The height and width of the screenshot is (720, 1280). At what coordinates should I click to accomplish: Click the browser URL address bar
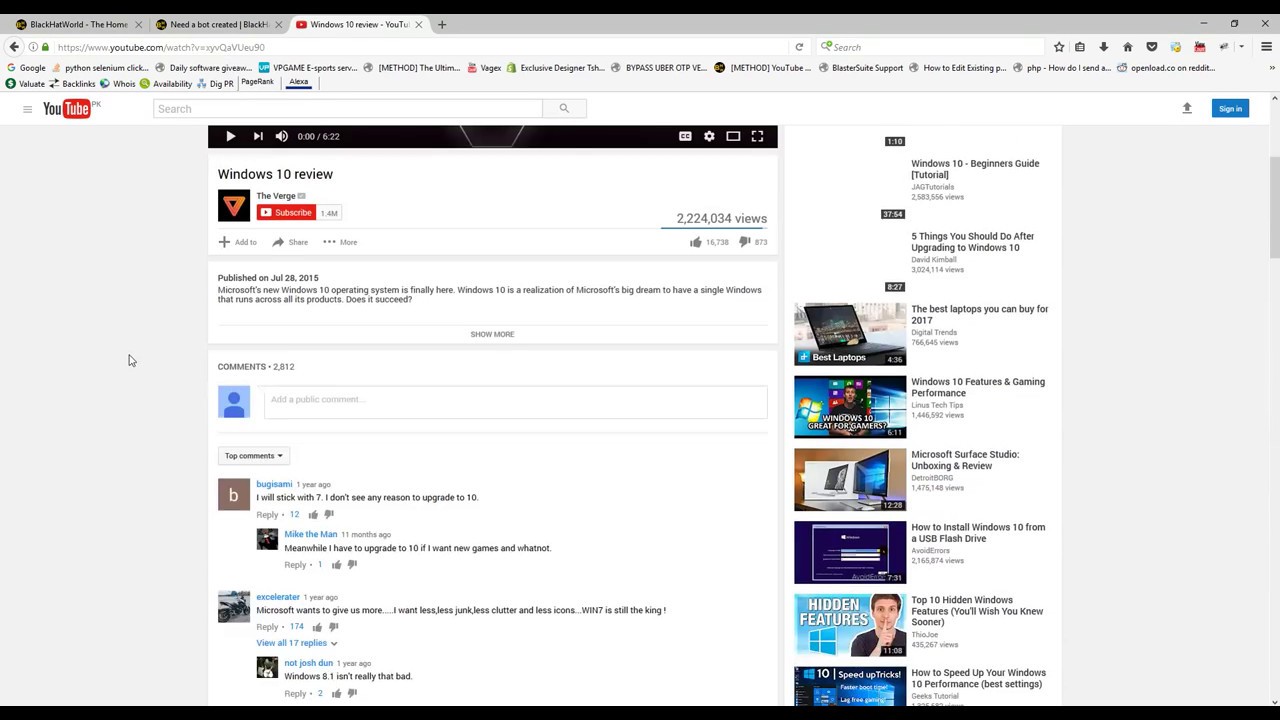click(x=420, y=47)
